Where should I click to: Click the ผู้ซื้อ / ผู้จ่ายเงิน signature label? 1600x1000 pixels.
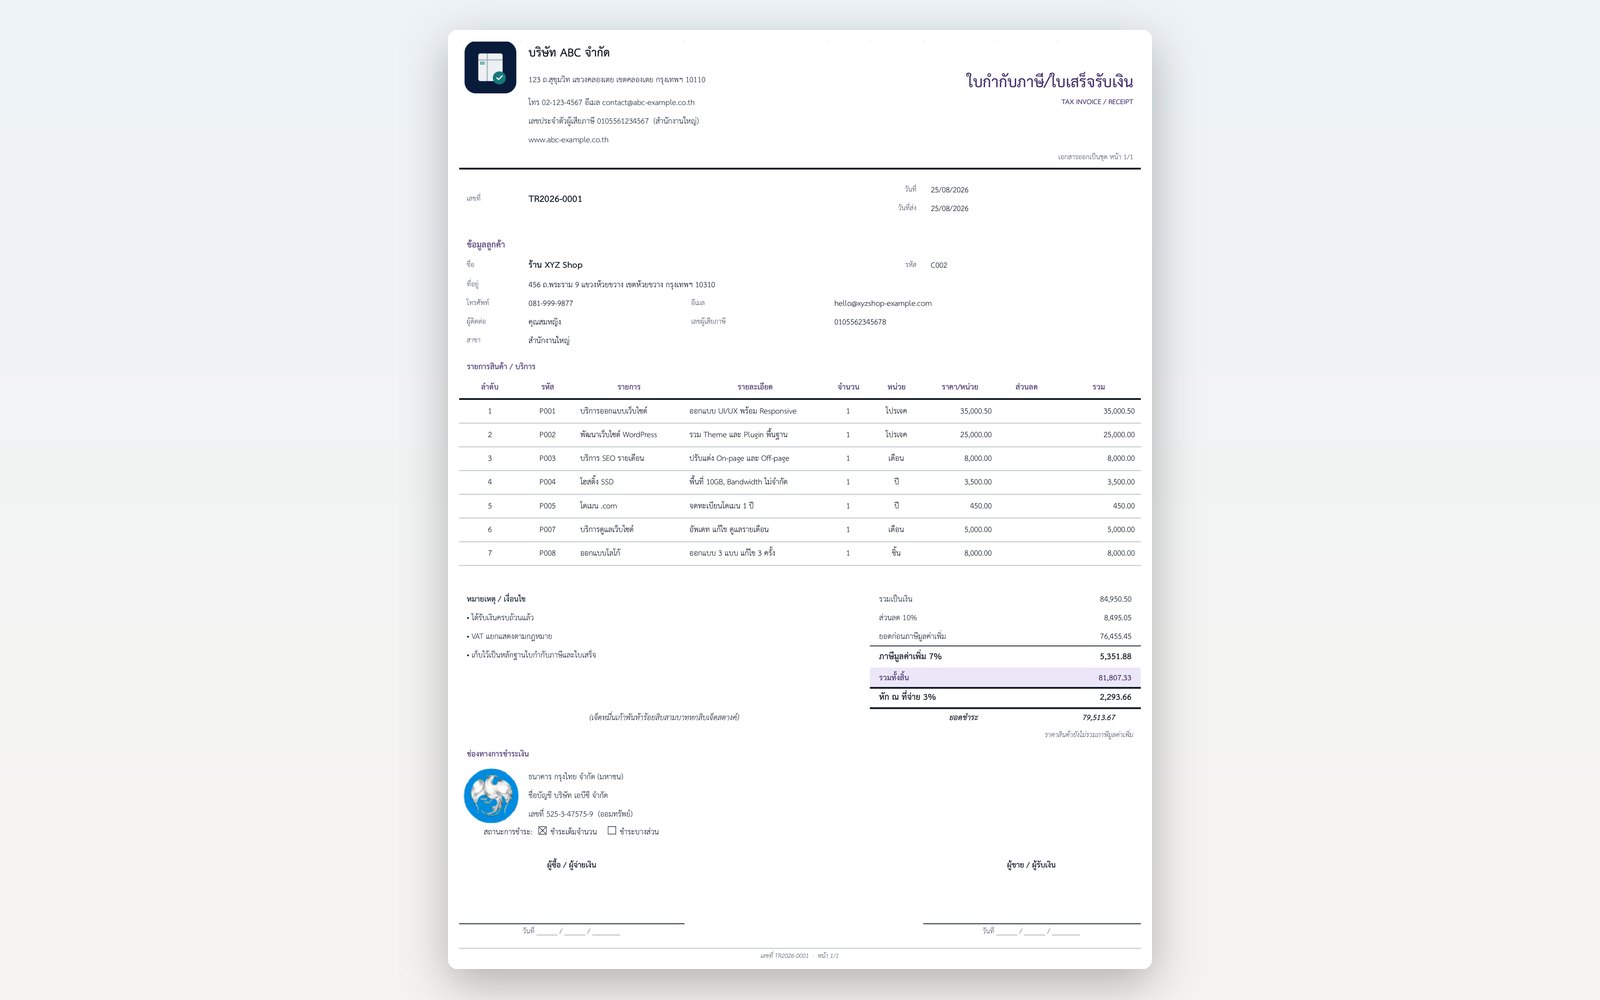click(571, 864)
